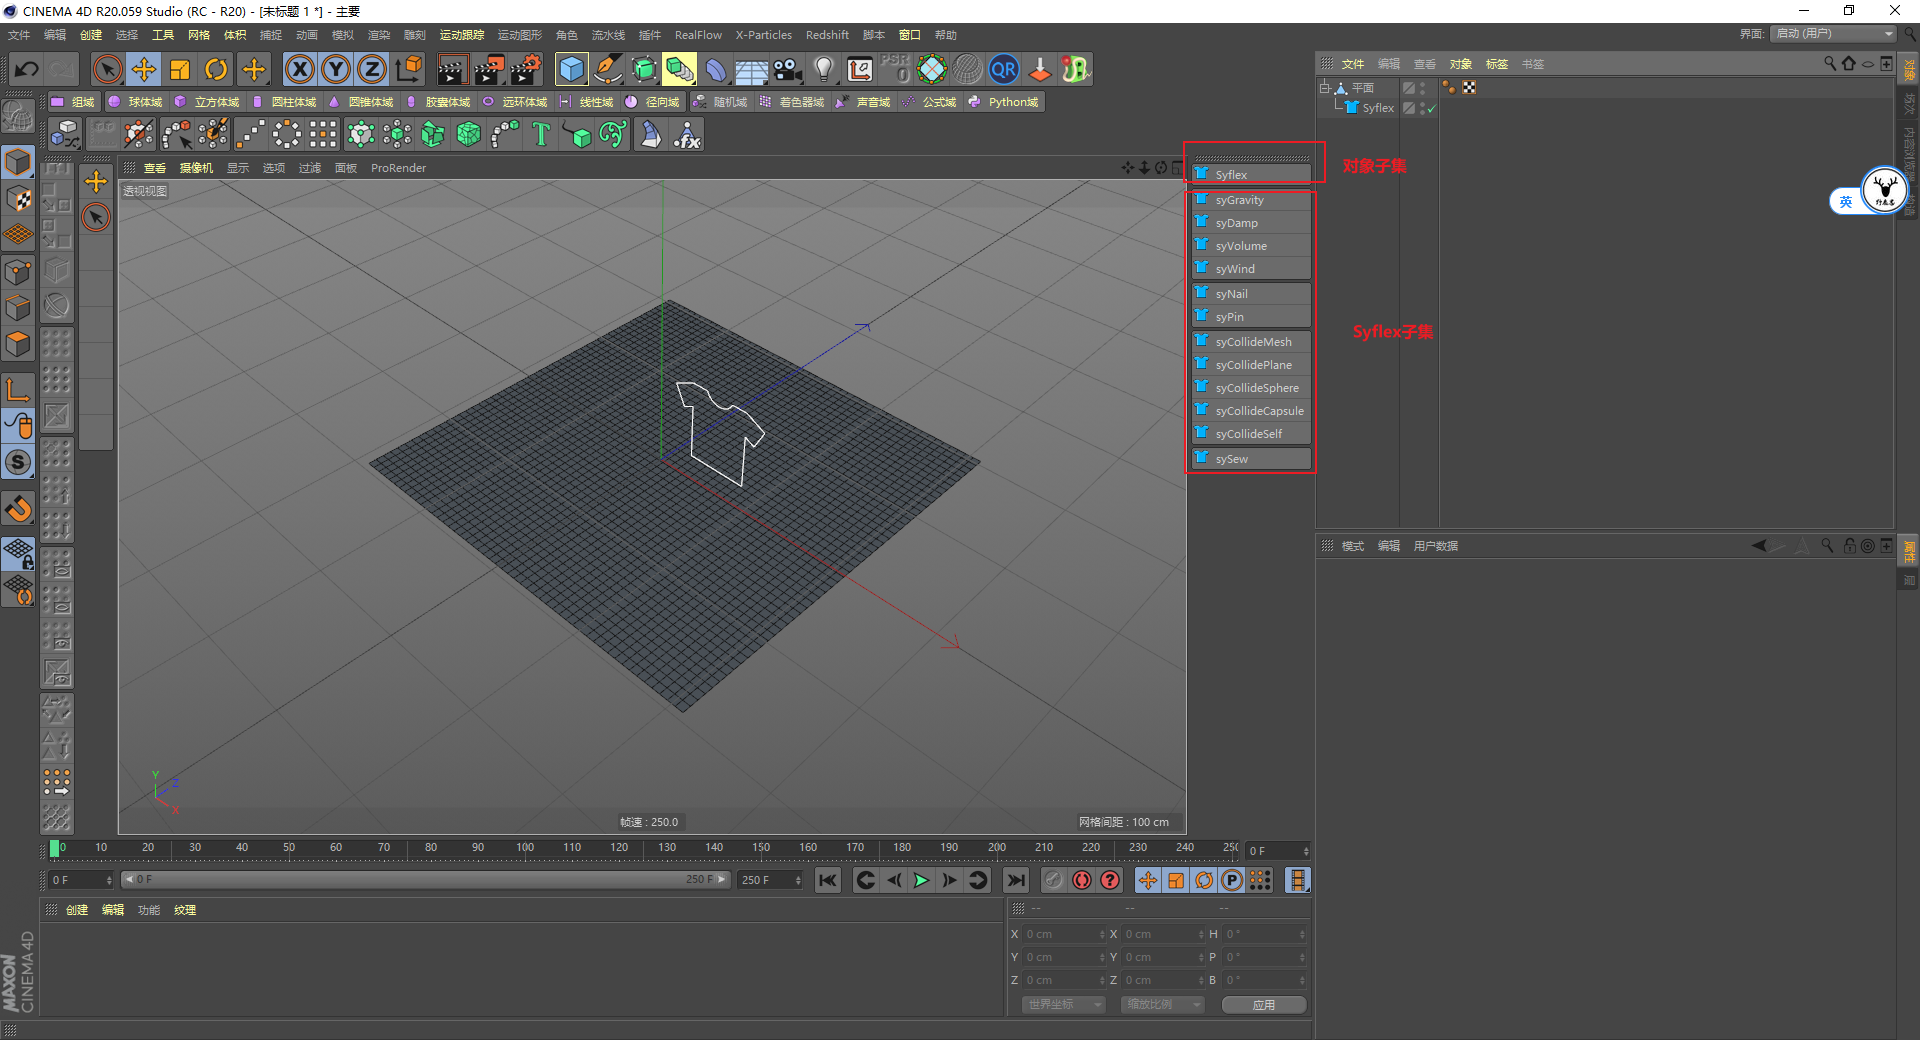Toggle Z axis lock
This screenshot has width=1920, height=1040.
[x=371, y=69]
